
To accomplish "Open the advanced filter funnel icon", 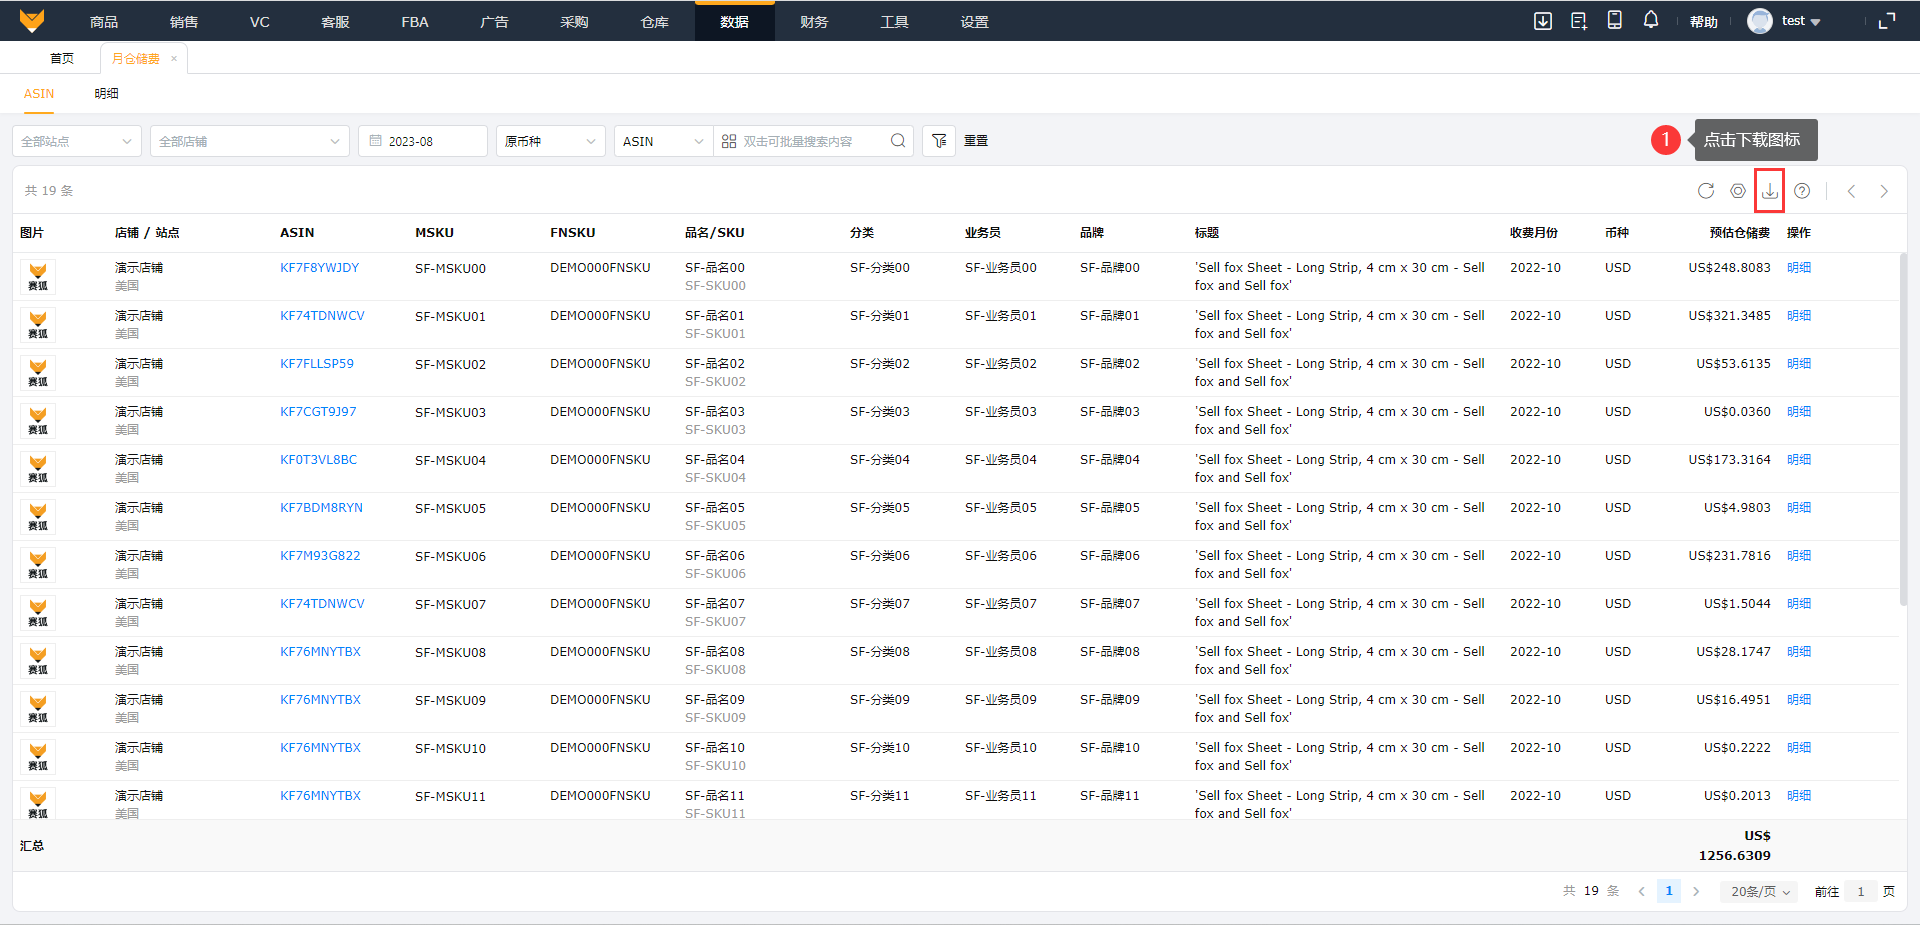I will coord(939,141).
